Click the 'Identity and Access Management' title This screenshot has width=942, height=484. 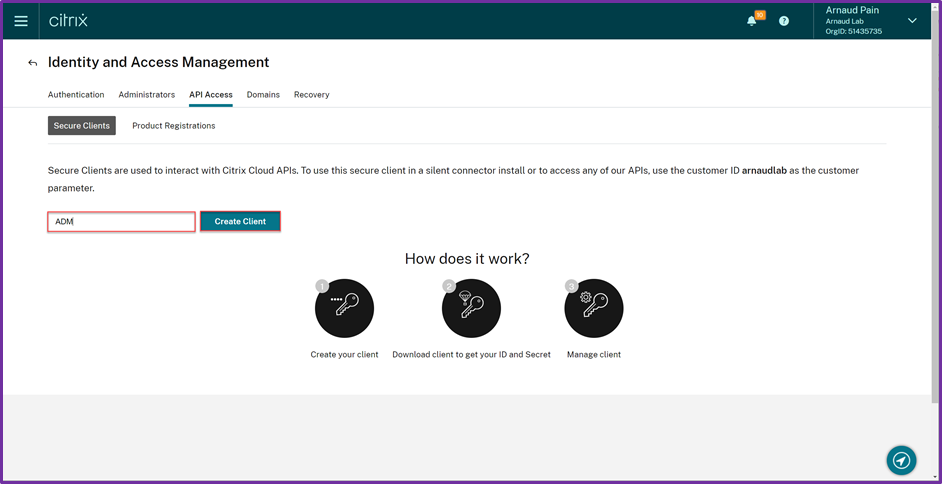159,62
